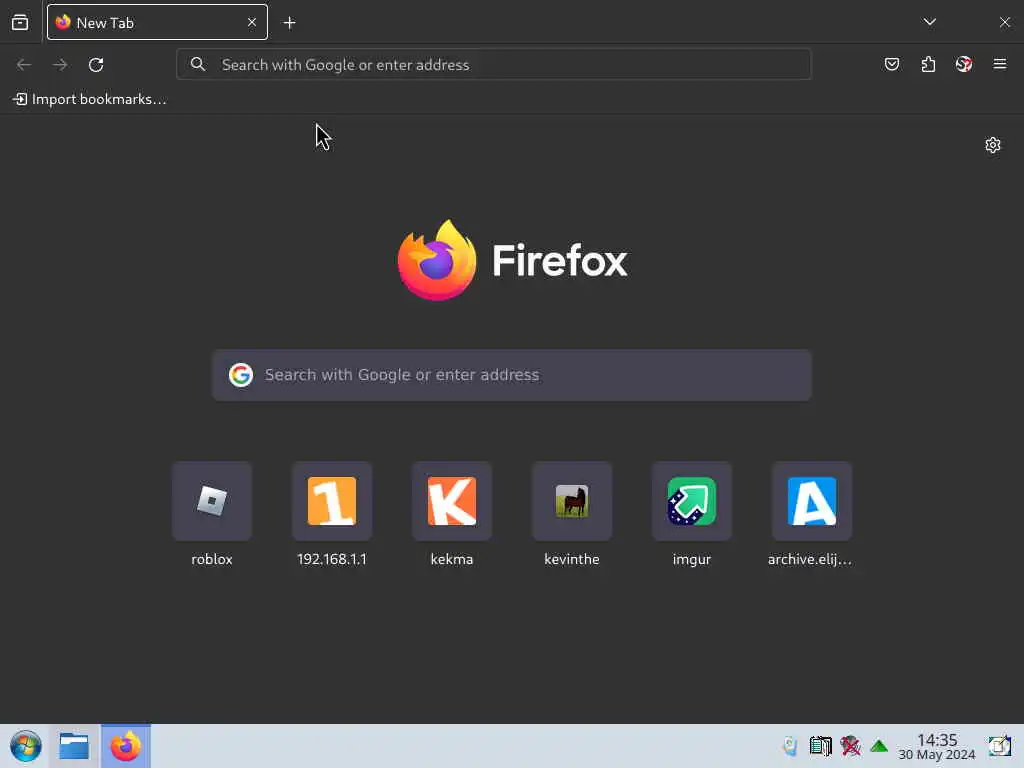Open Firefox View recent browsing icon
Screen dimensions: 1024x768
coord(20,22)
